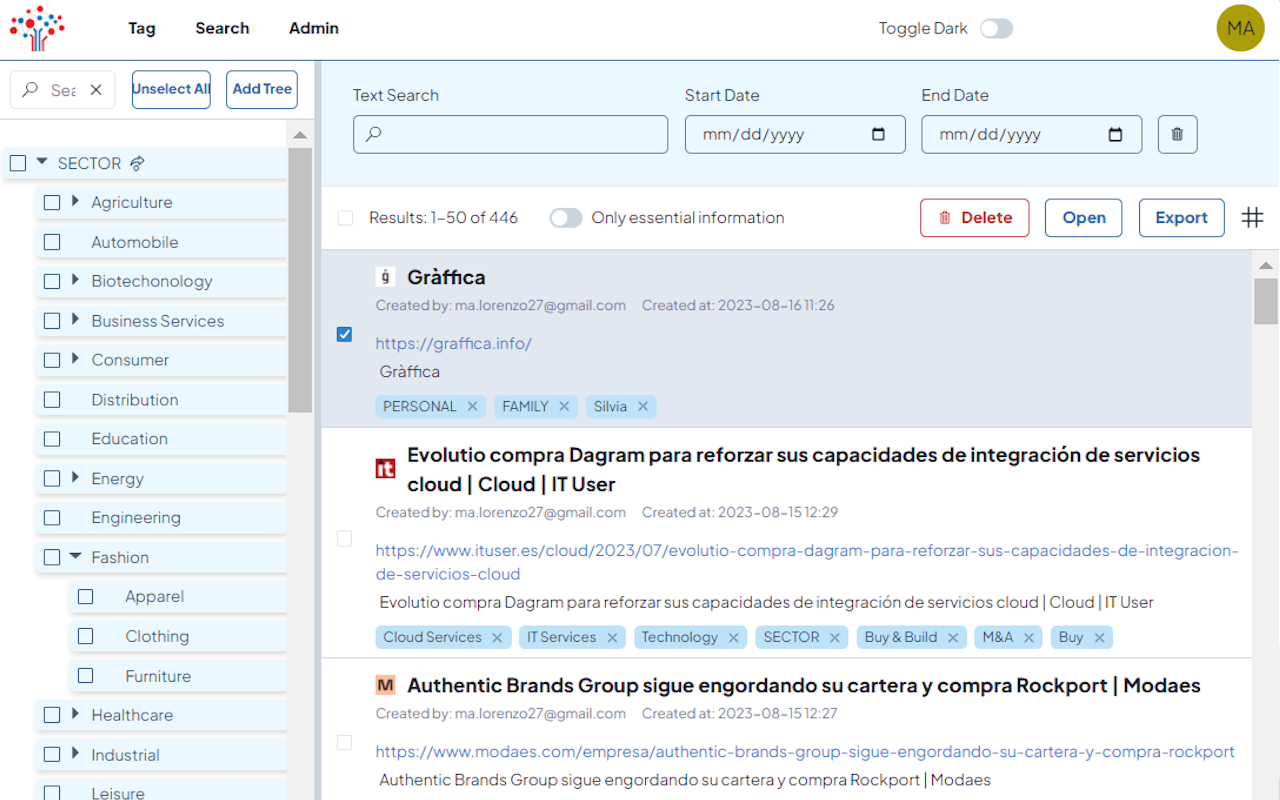Collapse the SECTOR tree node
1280x800 pixels.
[42, 161]
